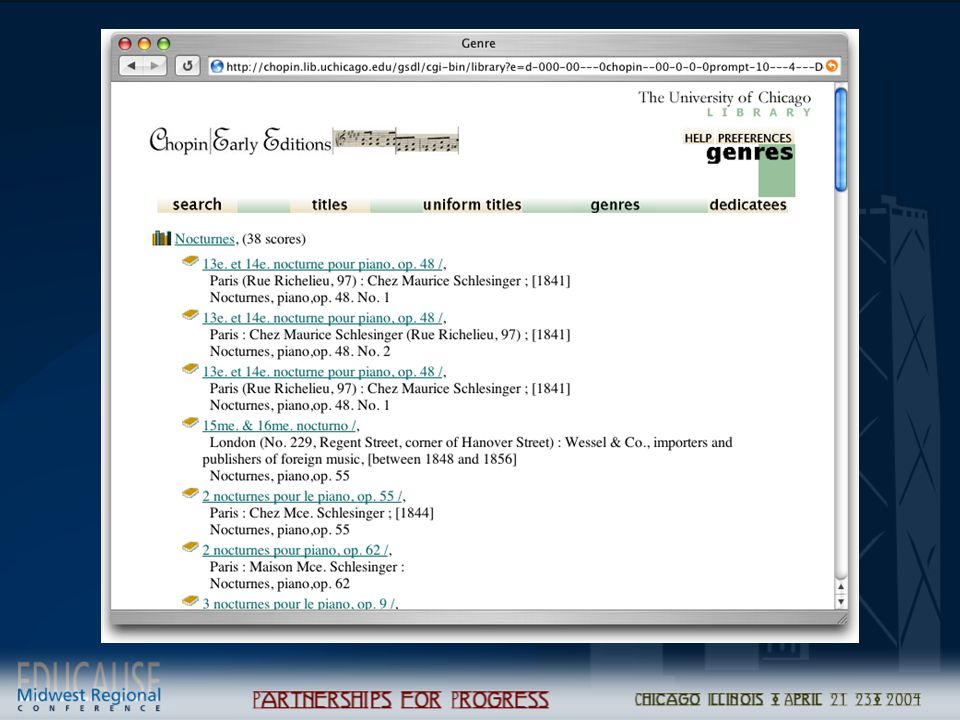Viewport: 960px width, 720px height.
Task: Click the globe icon in the address bar
Action: (217, 66)
